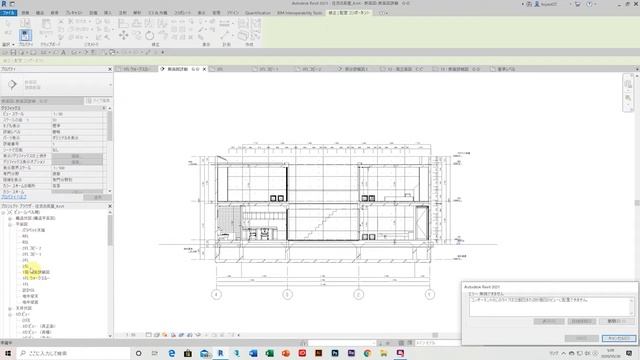640x360 pixels.
Task: Switch to the 1FL コピー2 view tab
Action: [312, 69]
